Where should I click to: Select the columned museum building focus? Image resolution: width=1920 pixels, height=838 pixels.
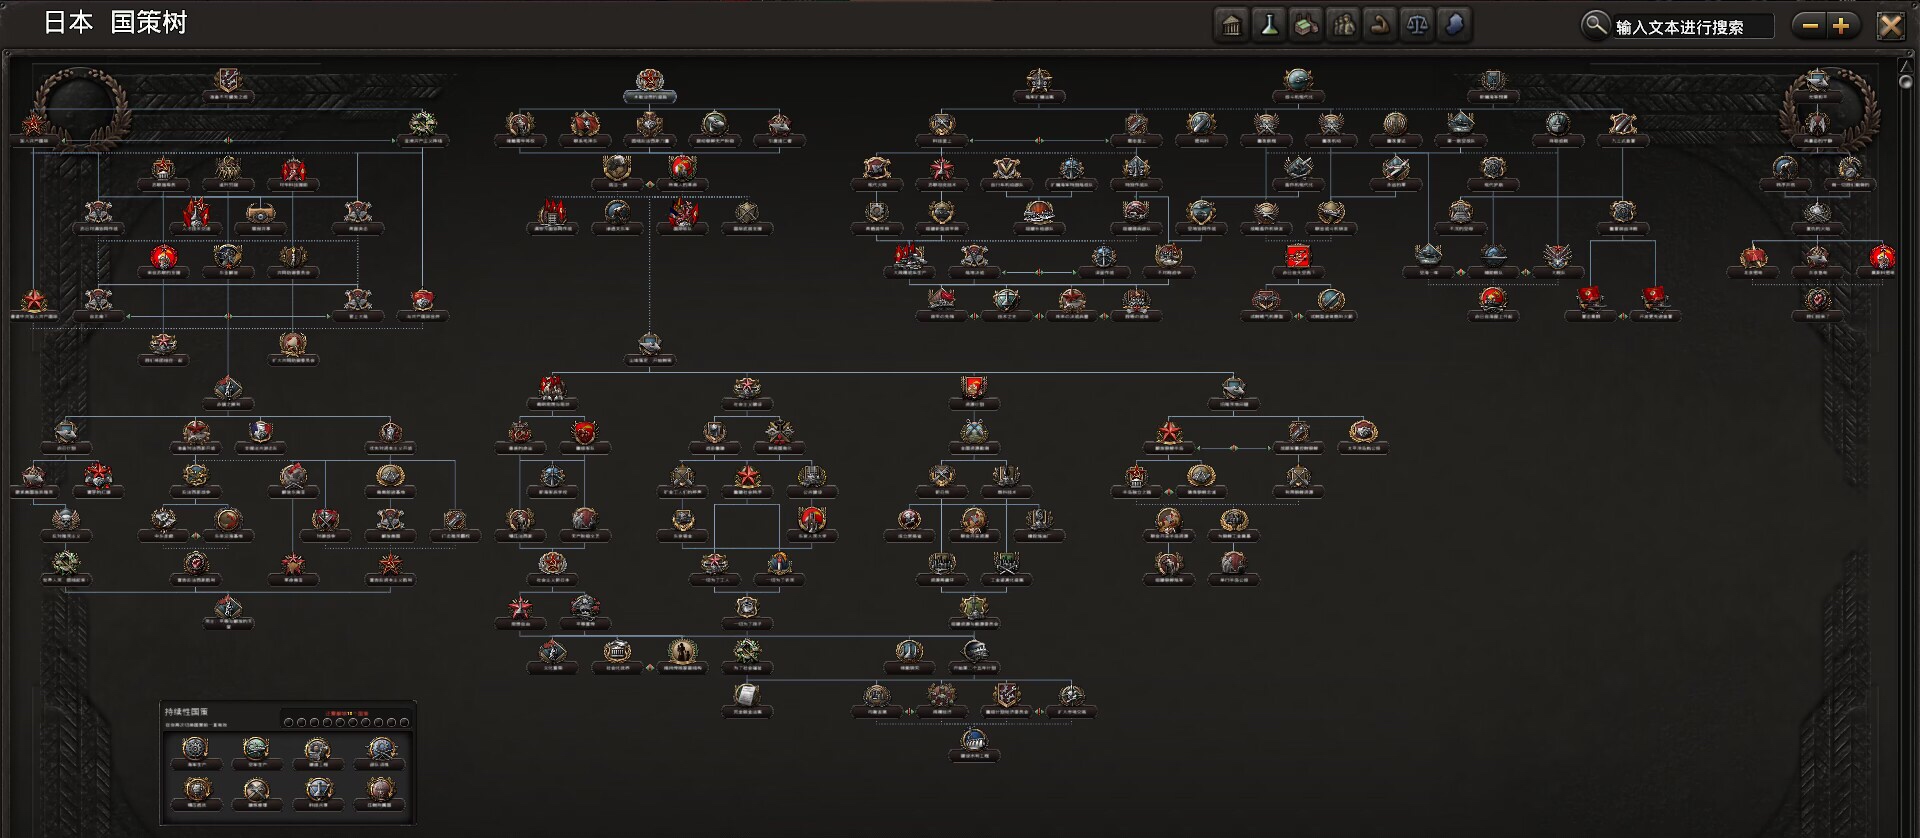coord(617,655)
